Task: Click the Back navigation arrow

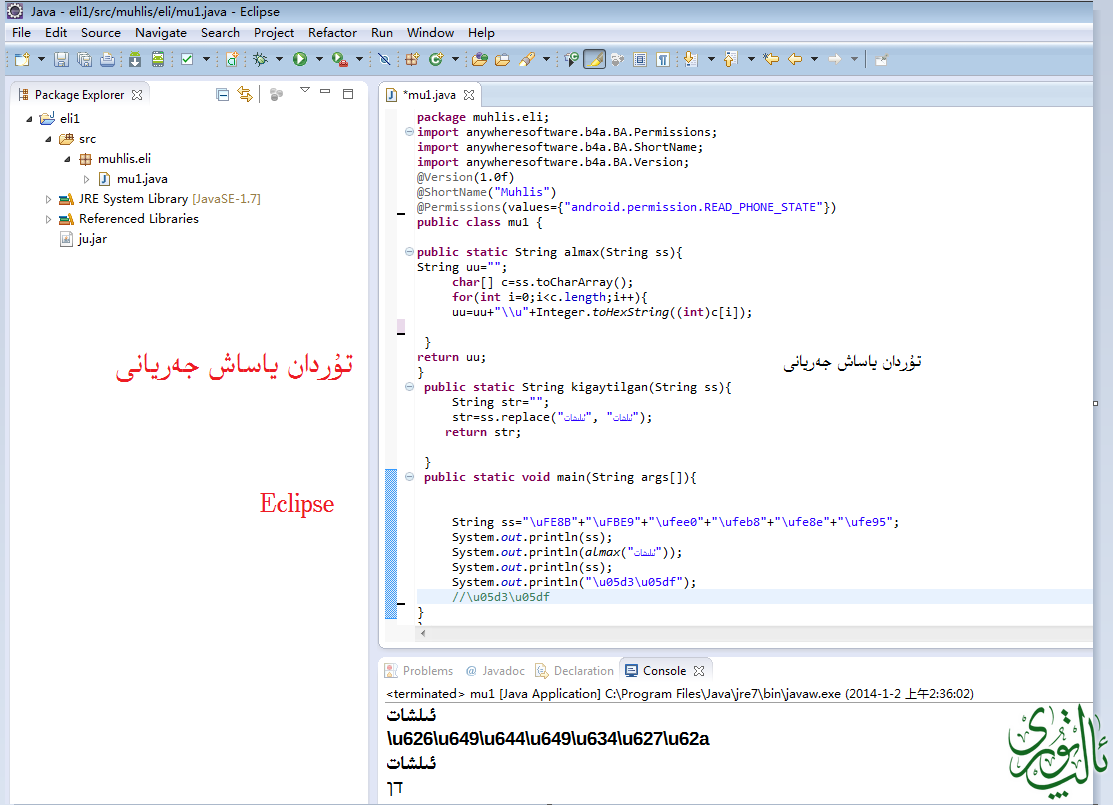Action: (x=795, y=60)
